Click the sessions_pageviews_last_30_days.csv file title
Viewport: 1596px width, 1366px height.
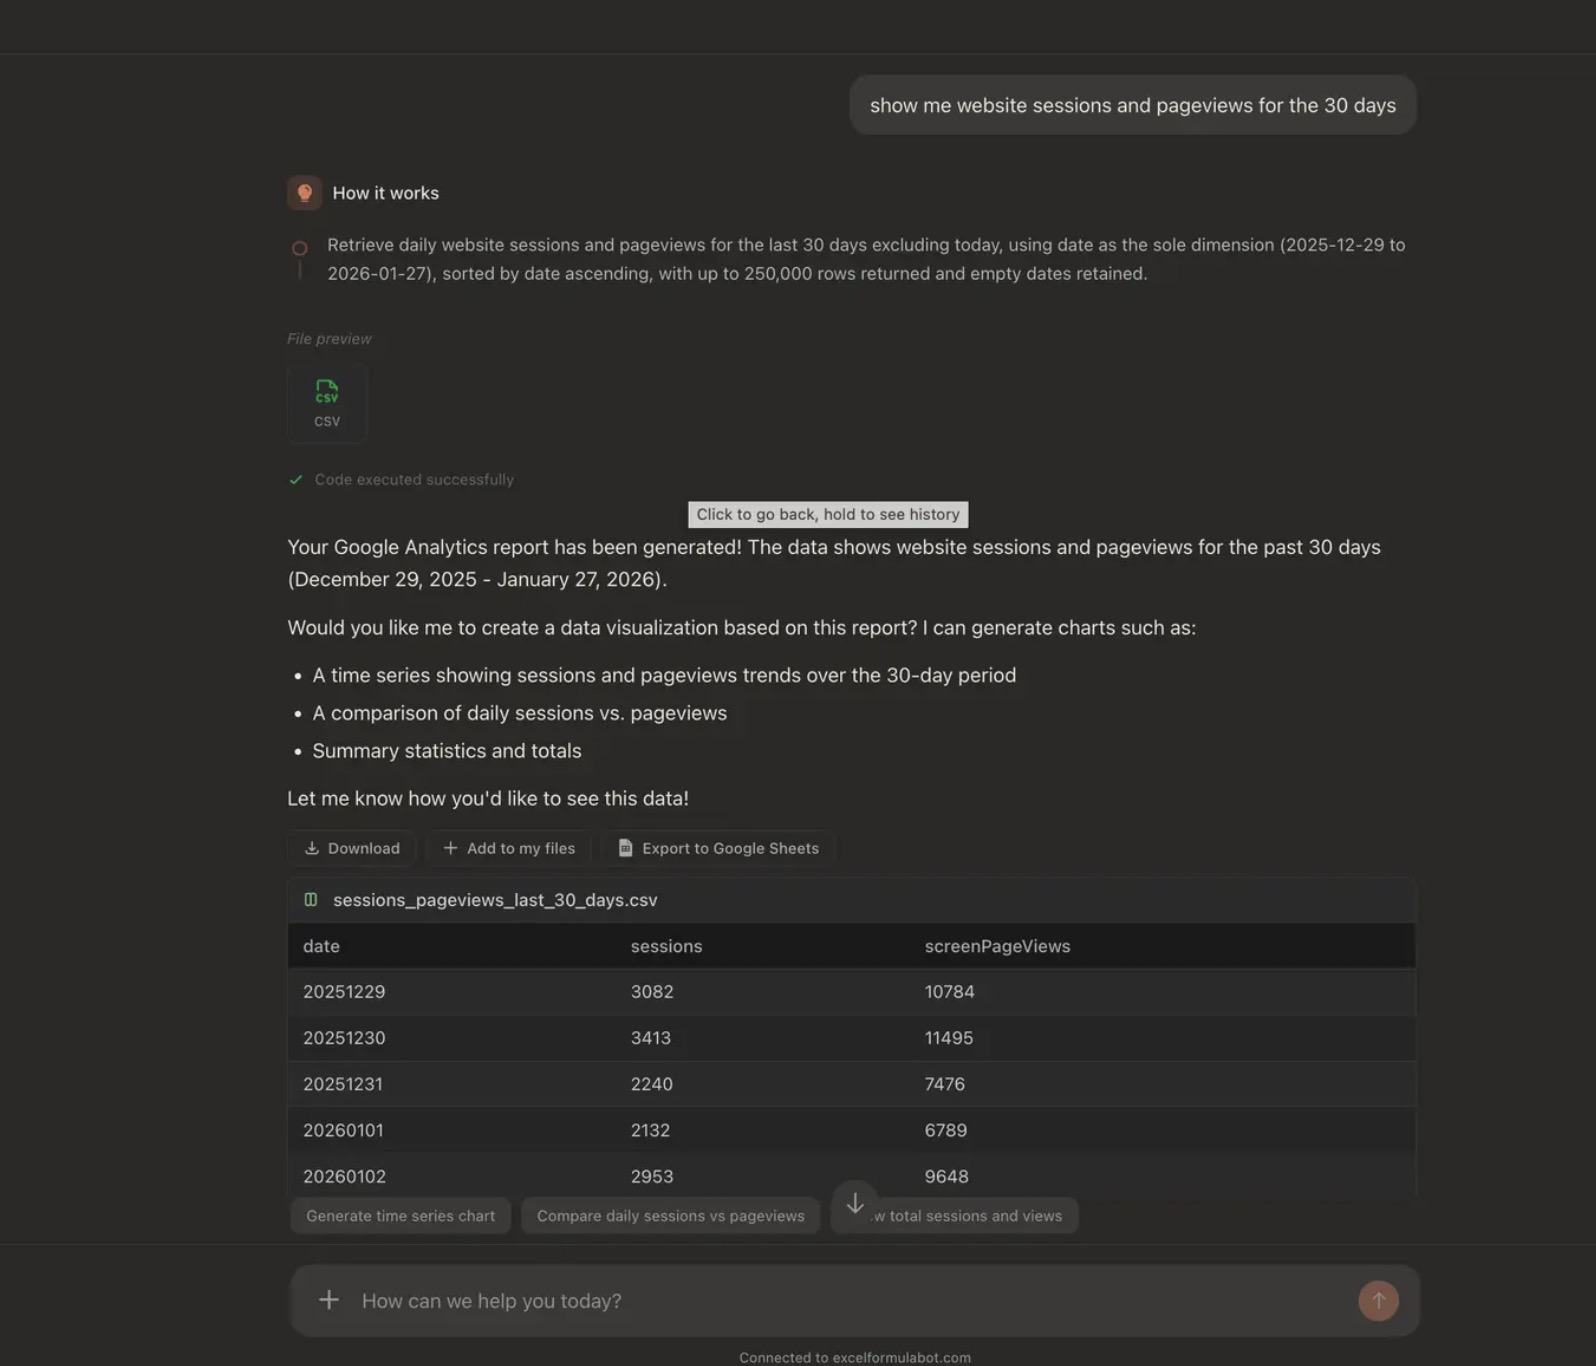[x=495, y=900]
